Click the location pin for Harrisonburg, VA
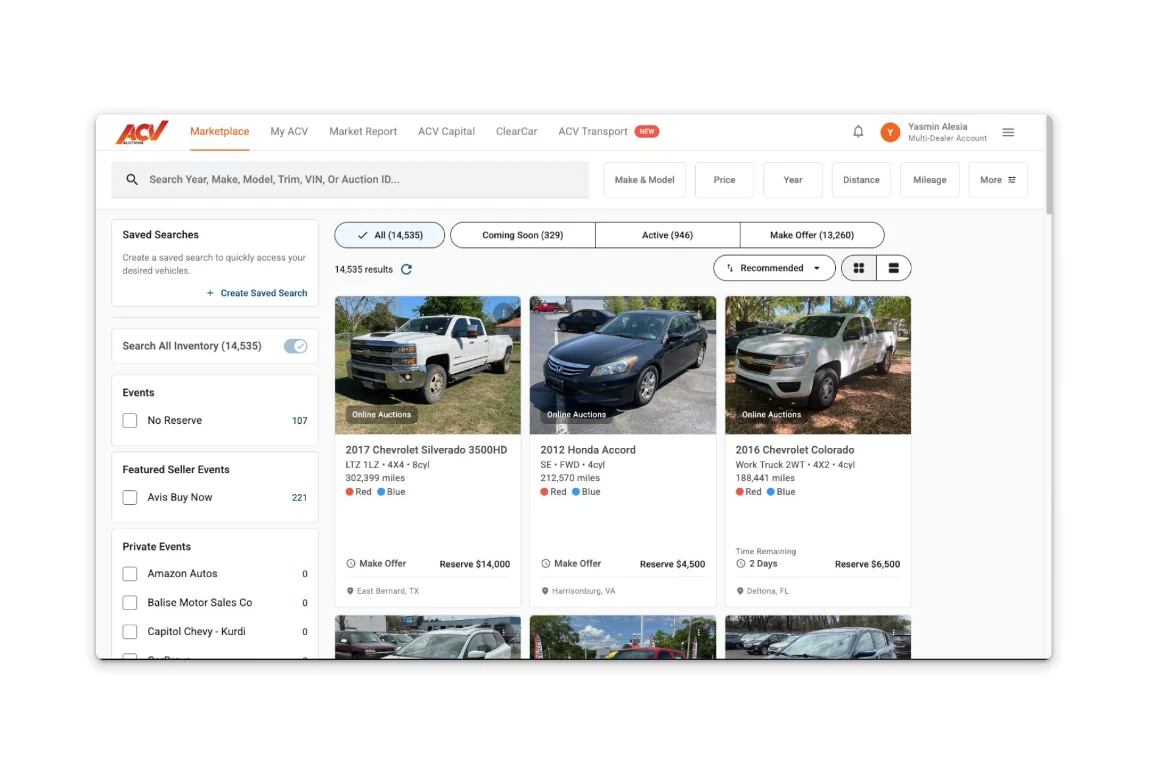This screenshot has height=774, width=1150. click(545, 591)
